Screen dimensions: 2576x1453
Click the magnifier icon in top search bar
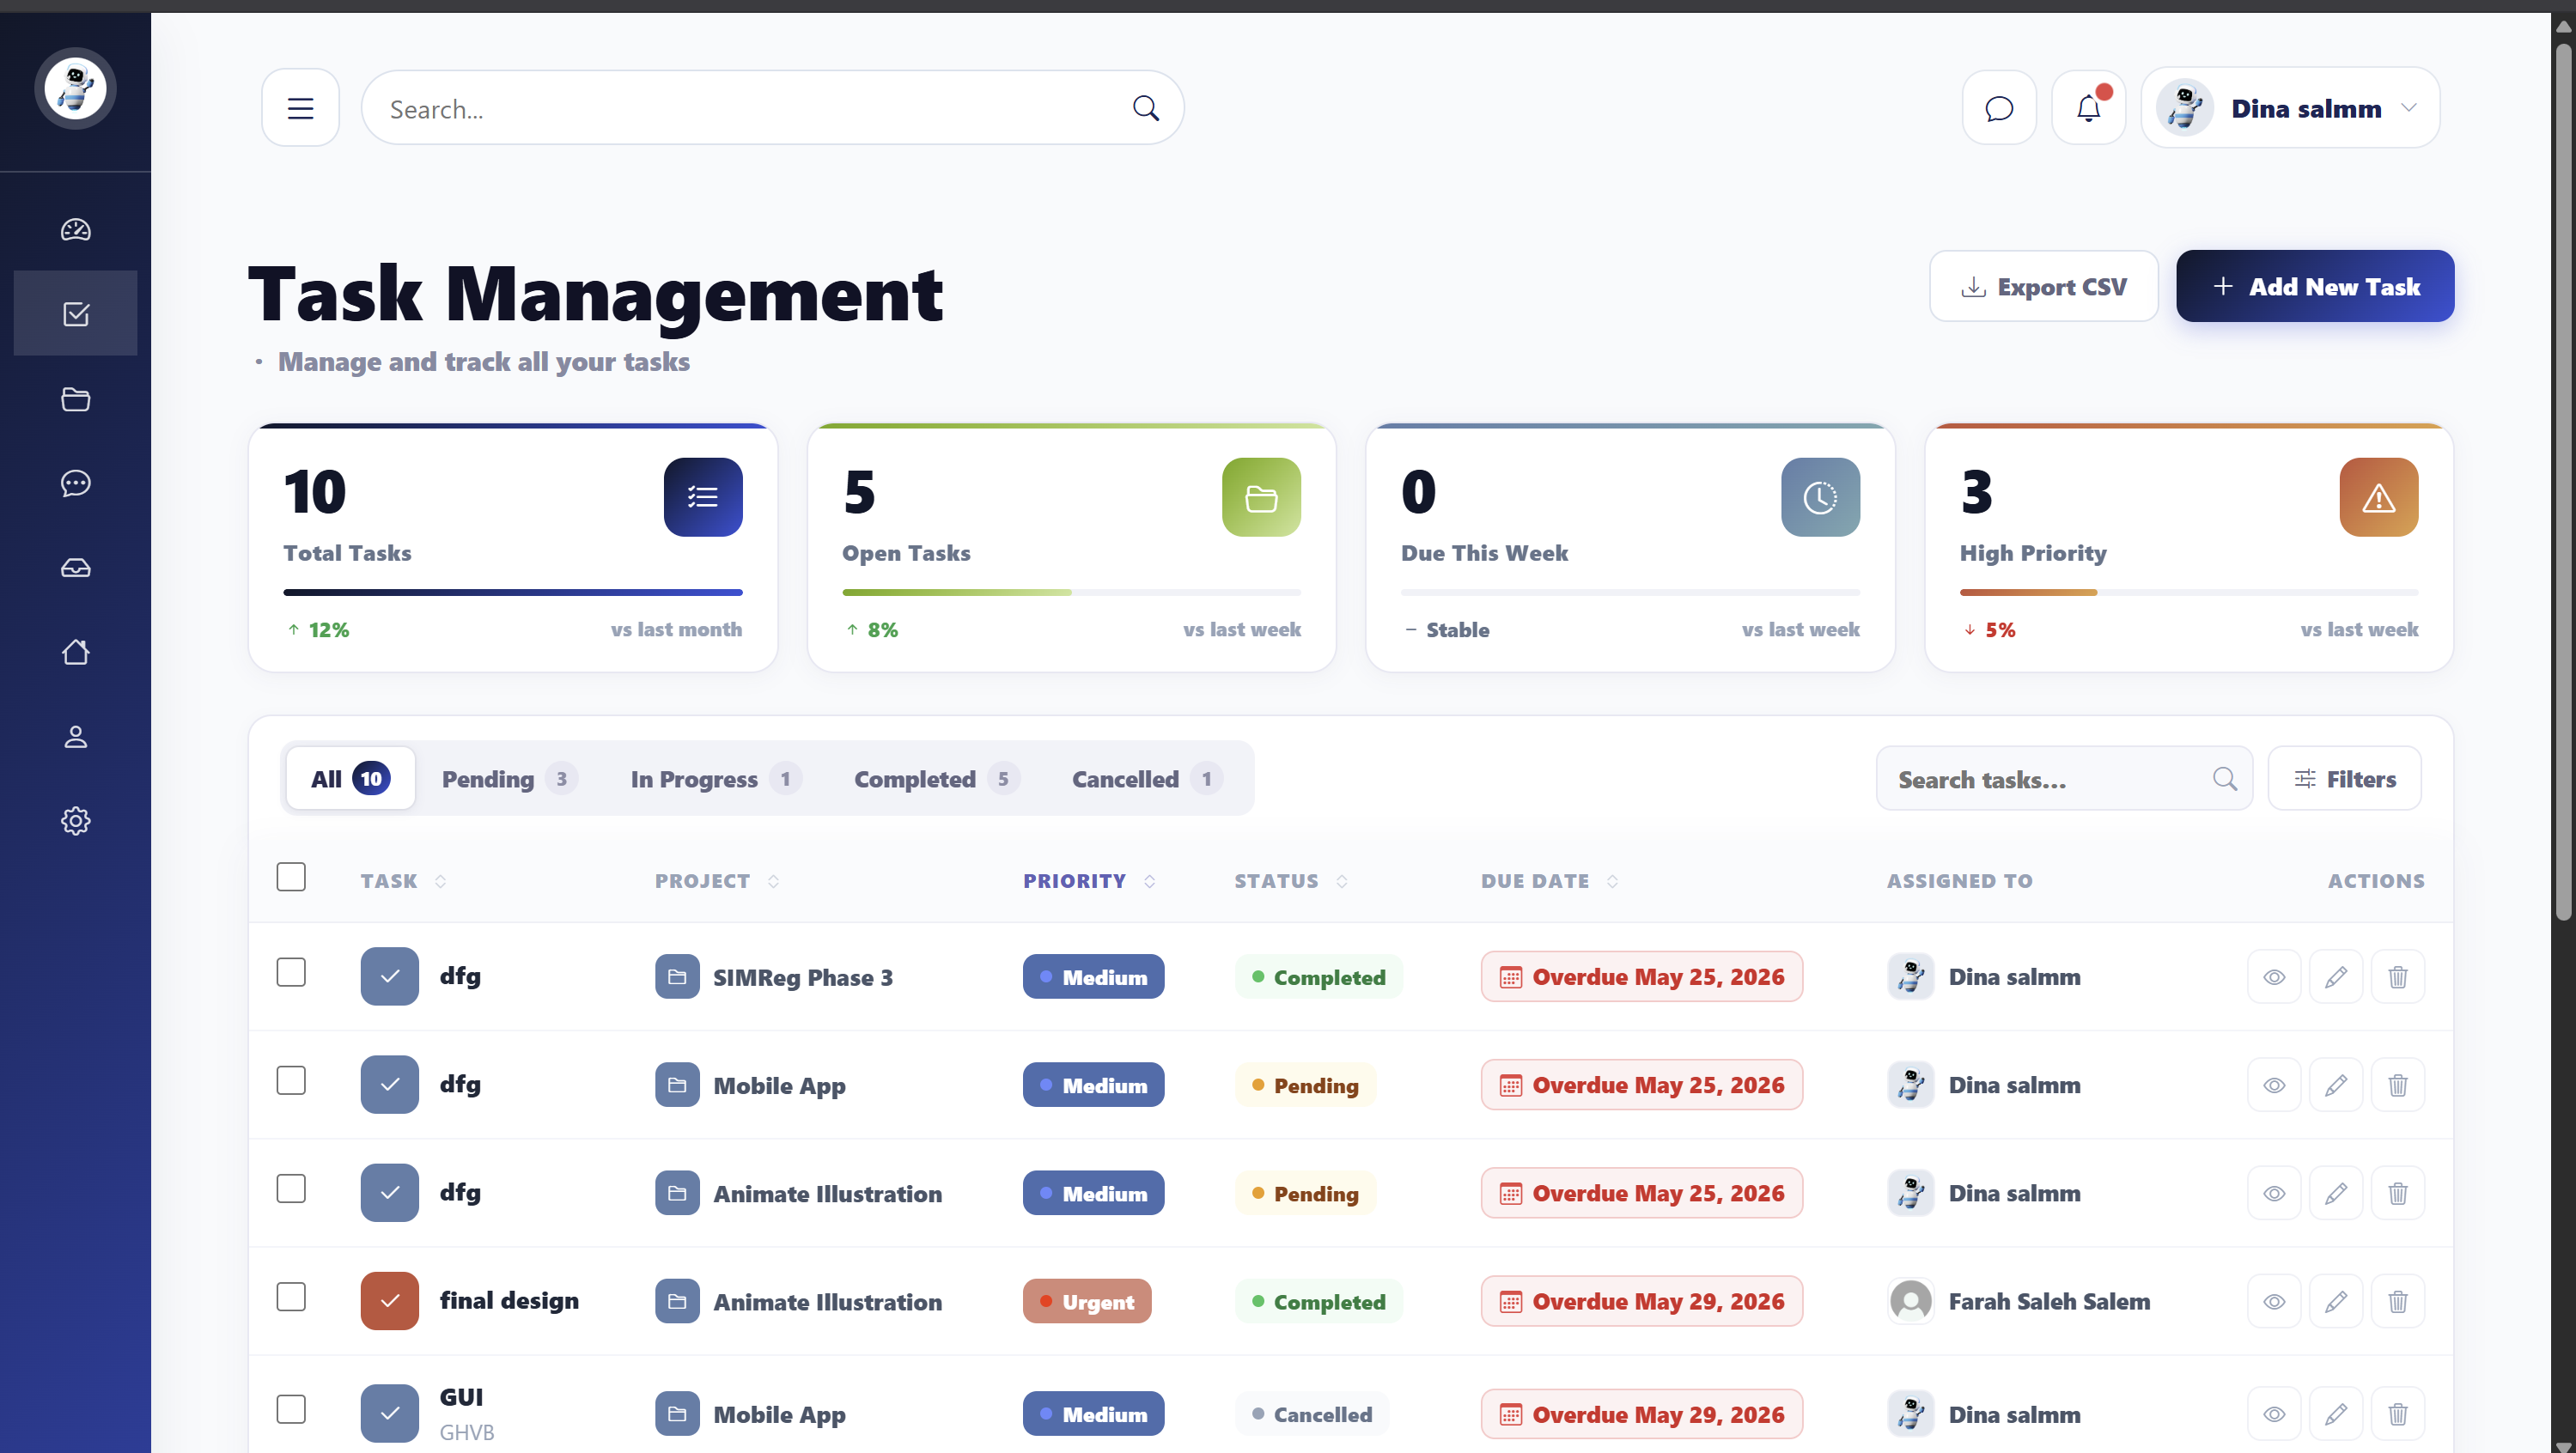click(1146, 108)
